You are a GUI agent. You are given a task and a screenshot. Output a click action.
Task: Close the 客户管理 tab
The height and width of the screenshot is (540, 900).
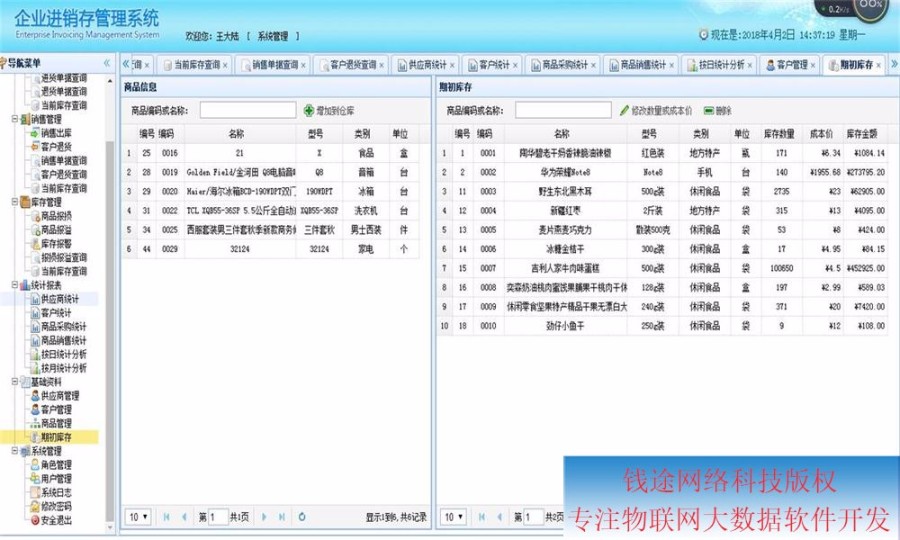[814, 66]
